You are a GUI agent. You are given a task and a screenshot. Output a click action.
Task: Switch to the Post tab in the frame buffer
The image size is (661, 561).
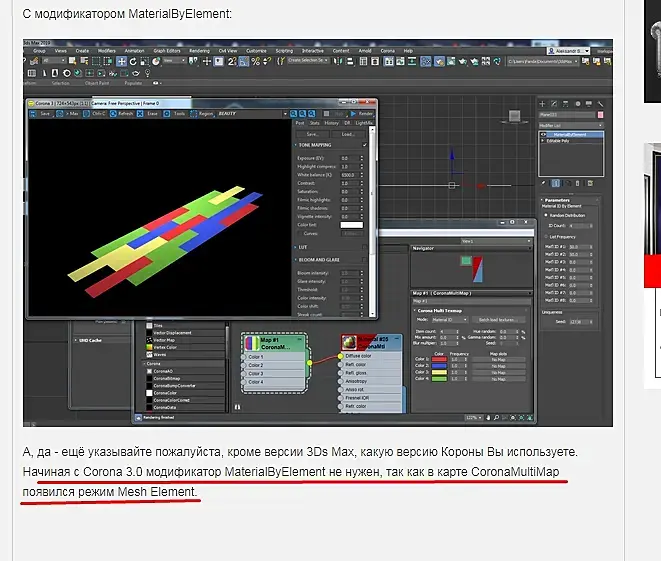click(x=300, y=123)
